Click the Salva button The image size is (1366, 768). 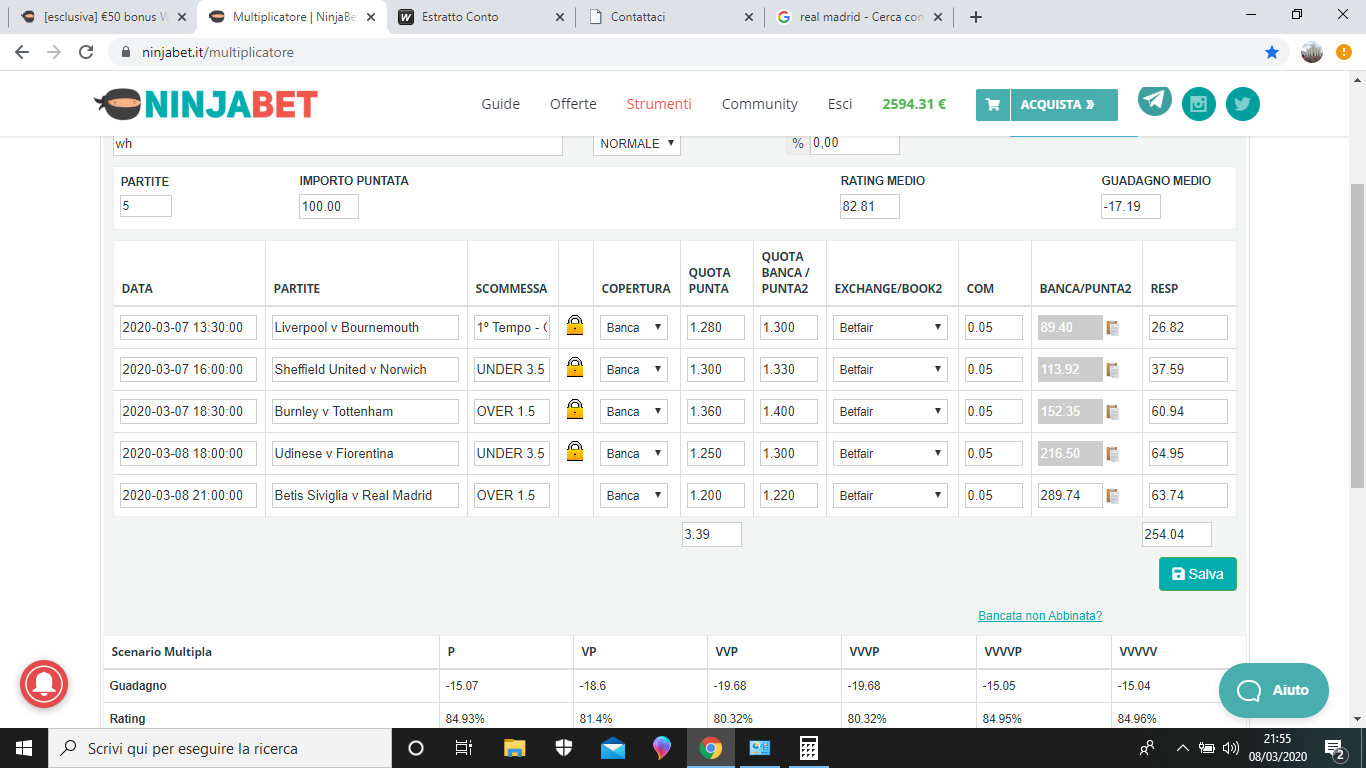pos(1197,574)
